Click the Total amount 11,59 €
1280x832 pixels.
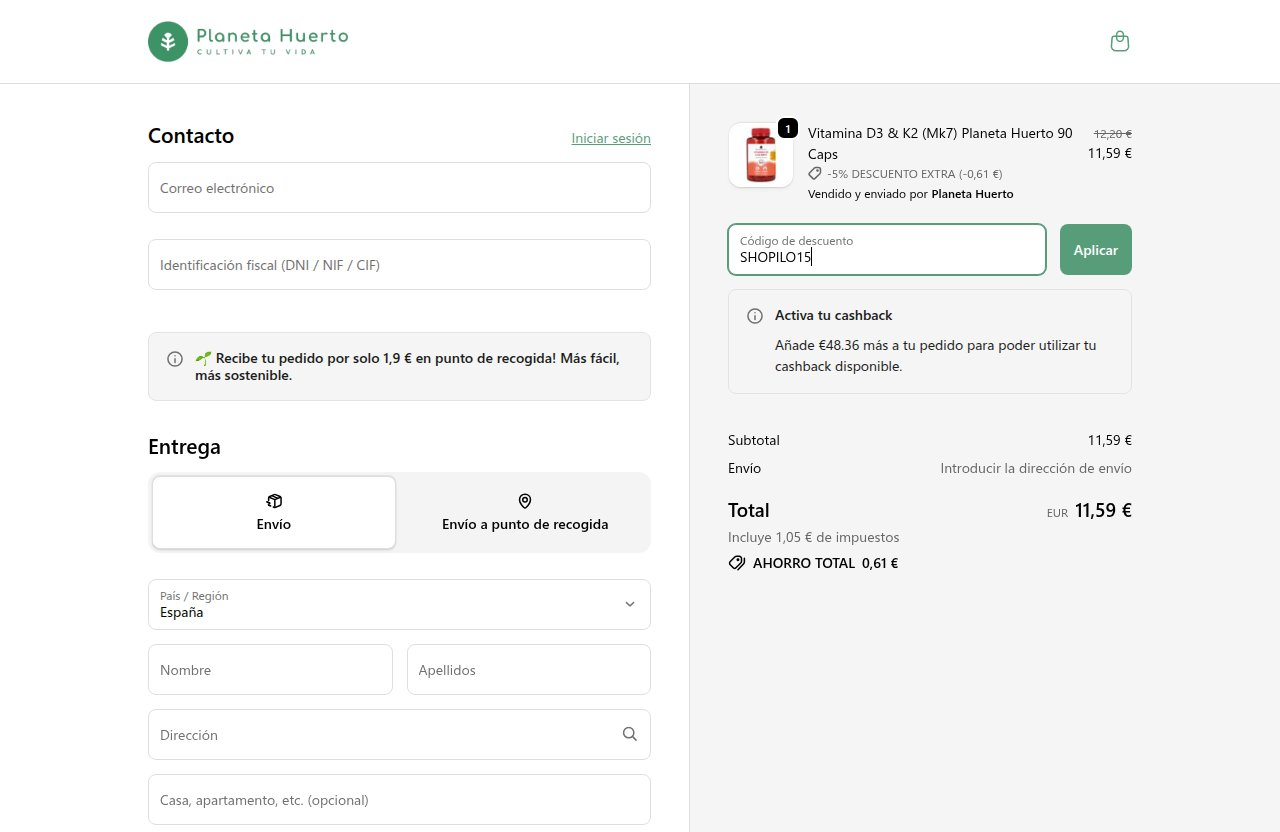1103,510
